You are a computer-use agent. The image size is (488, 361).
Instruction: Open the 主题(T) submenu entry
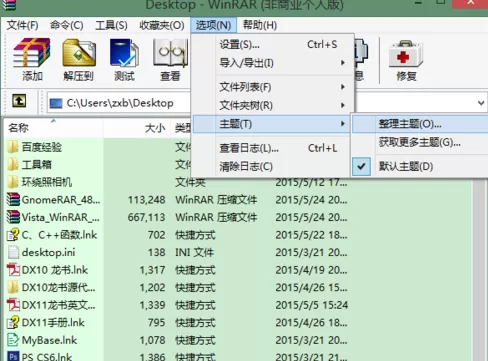click(x=272, y=124)
